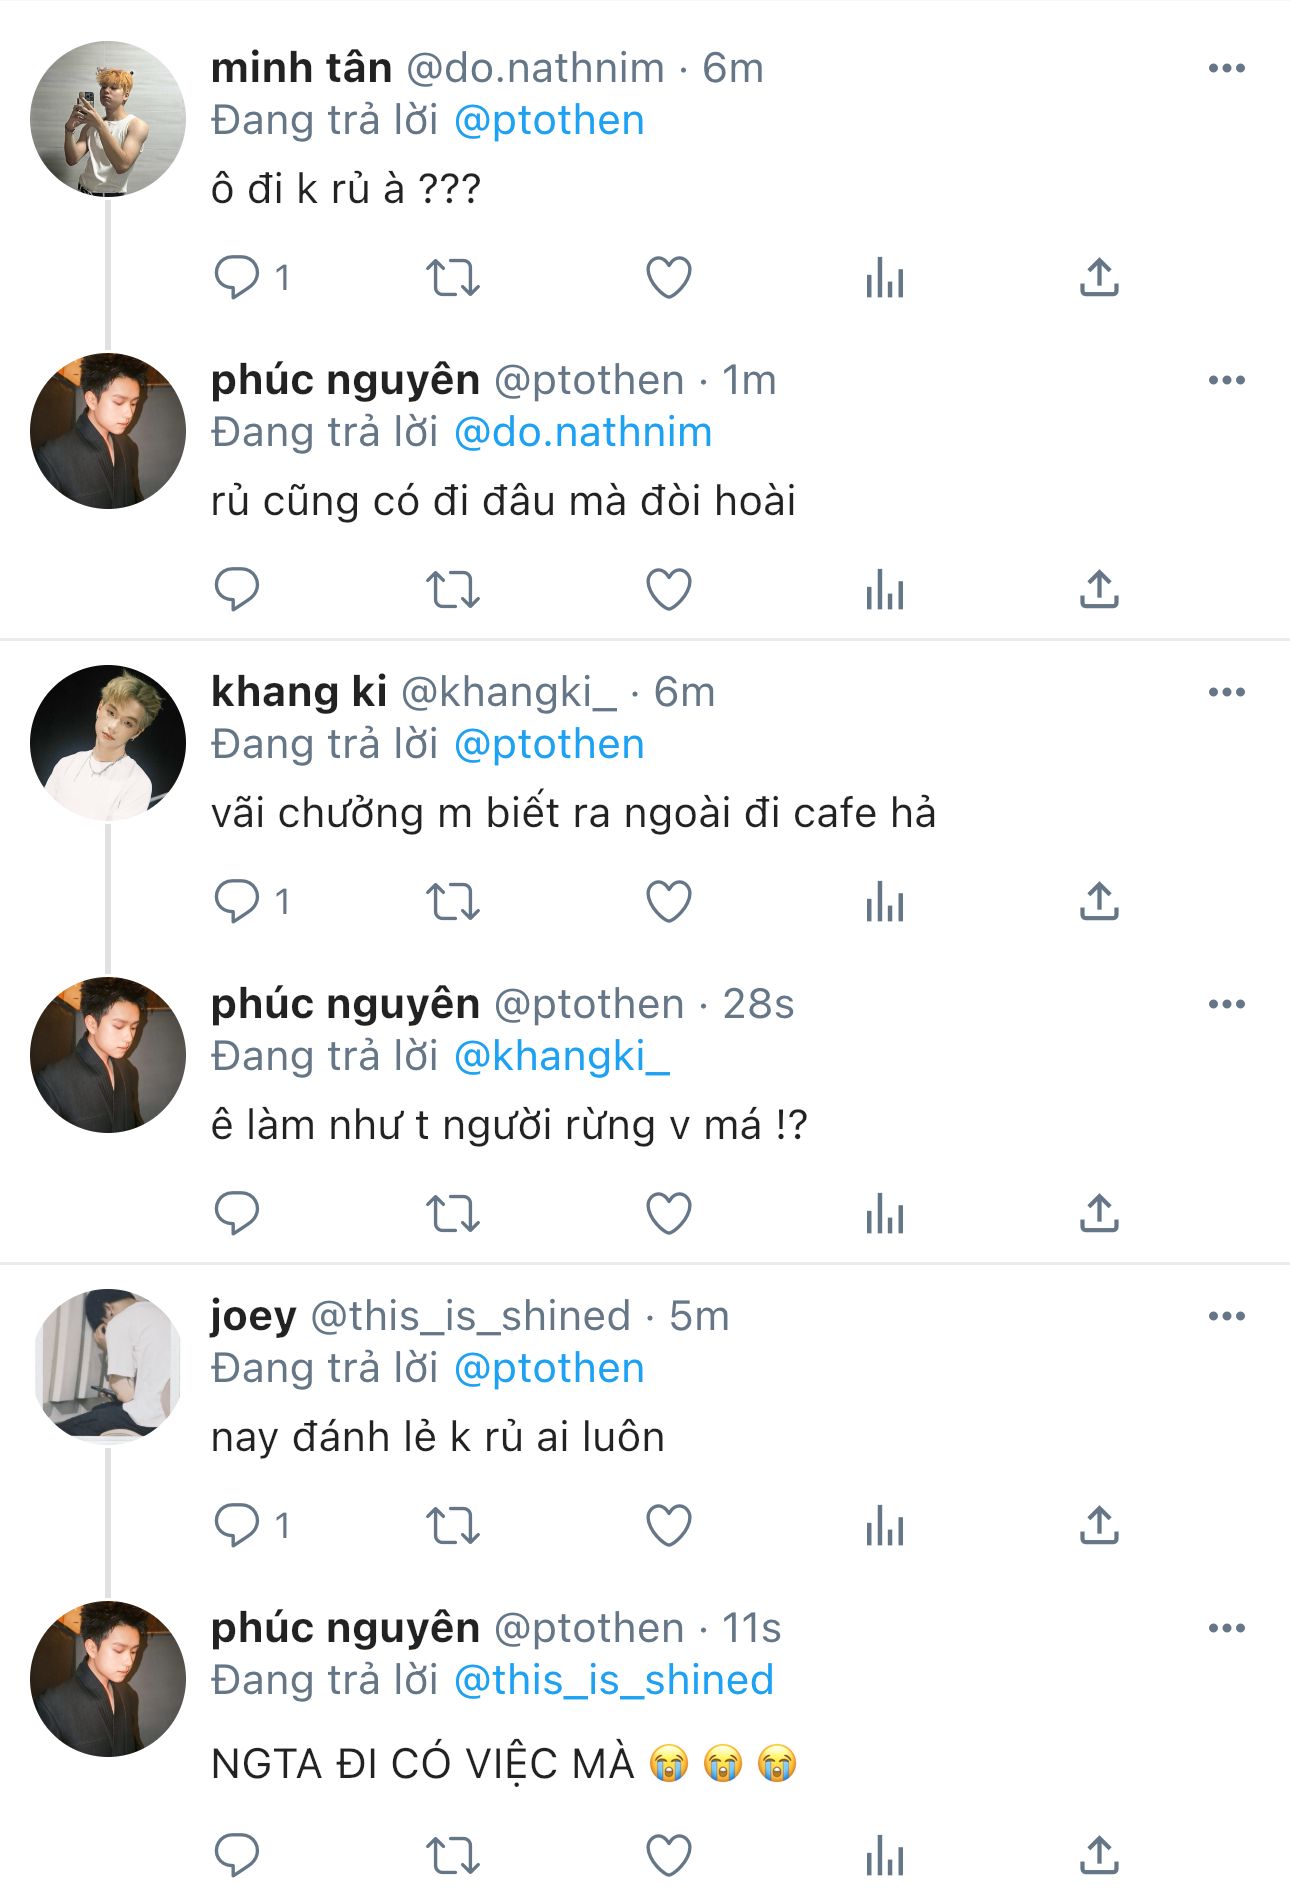Image resolution: width=1290 pixels, height=1896 pixels.
Task: Like khang ki's tweet
Action: (669, 901)
